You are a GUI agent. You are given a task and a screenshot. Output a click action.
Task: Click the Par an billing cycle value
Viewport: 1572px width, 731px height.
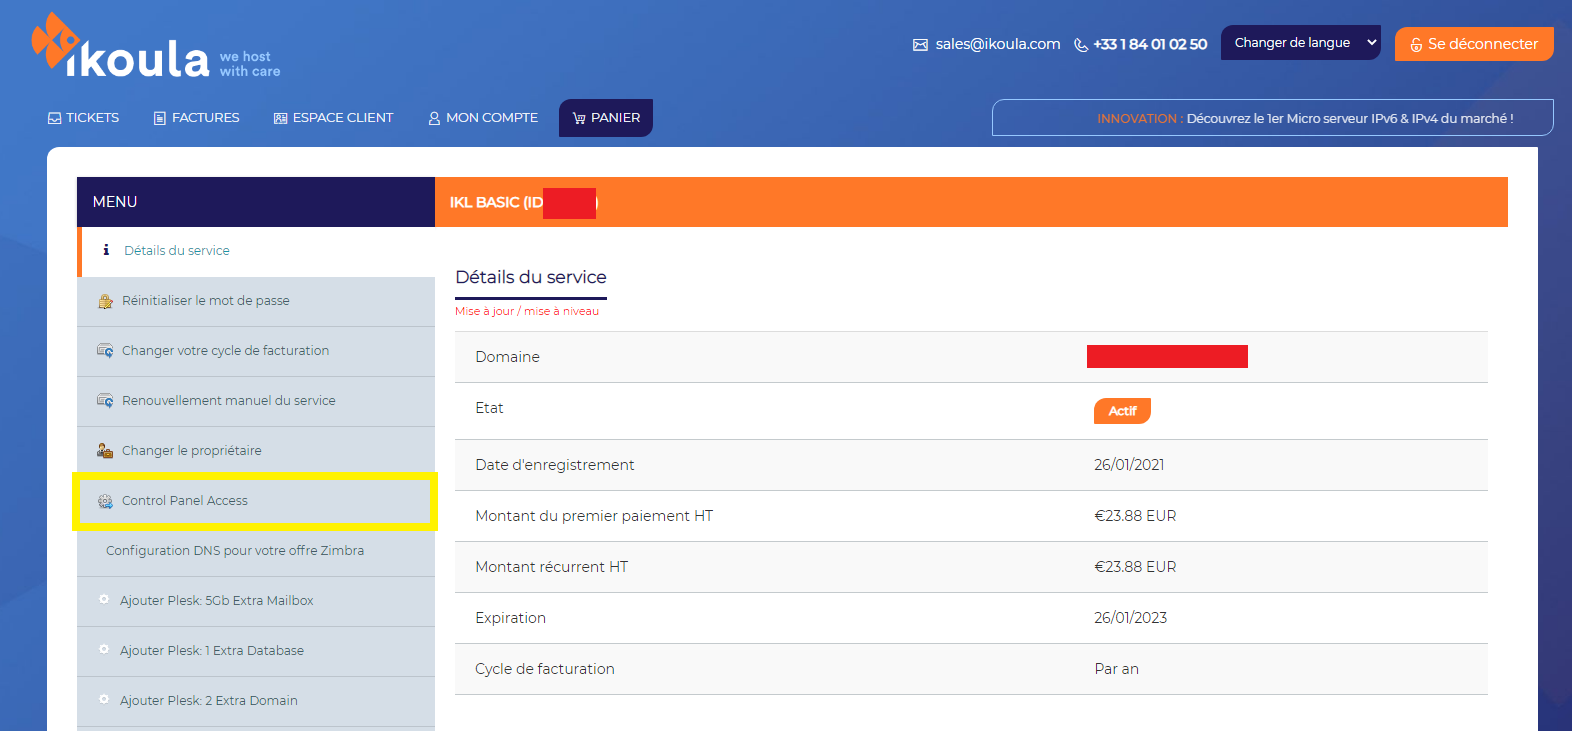(1116, 669)
